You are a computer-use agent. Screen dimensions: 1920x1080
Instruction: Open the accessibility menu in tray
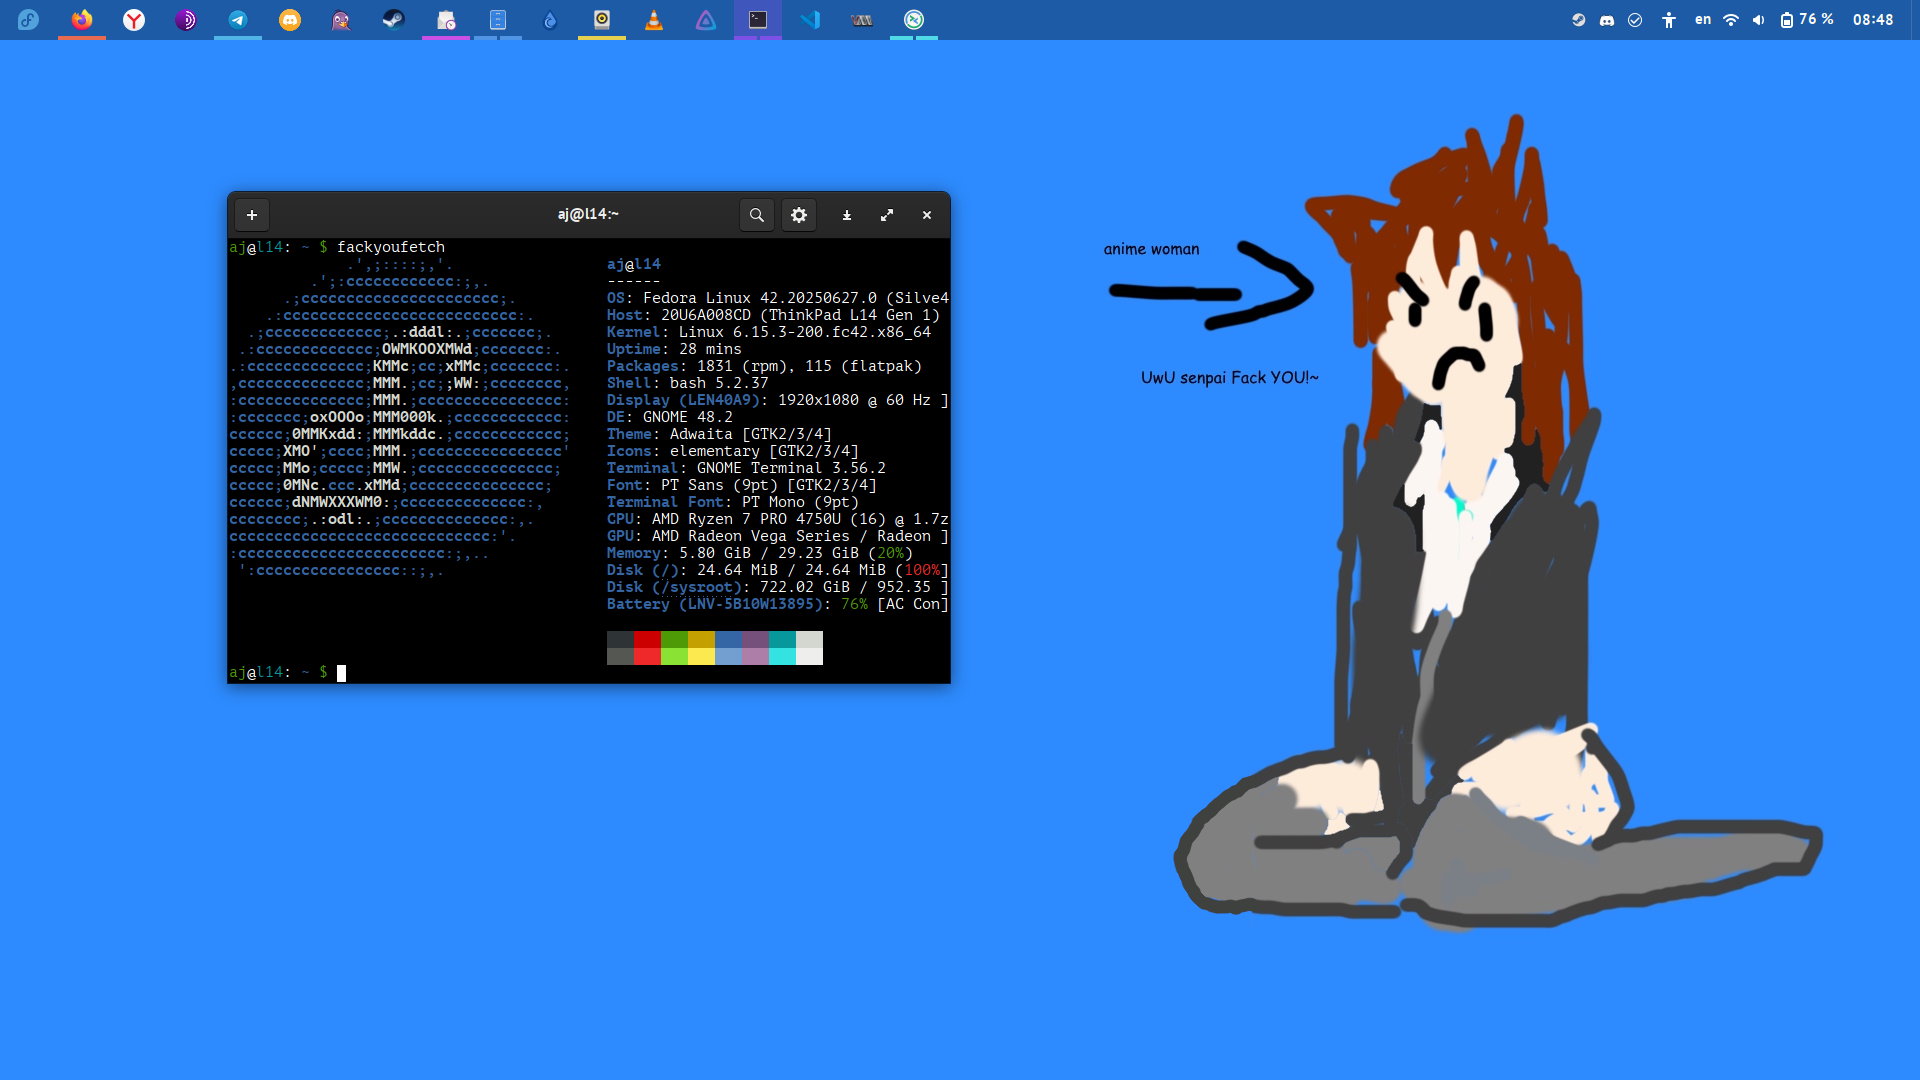(1669, 19)
